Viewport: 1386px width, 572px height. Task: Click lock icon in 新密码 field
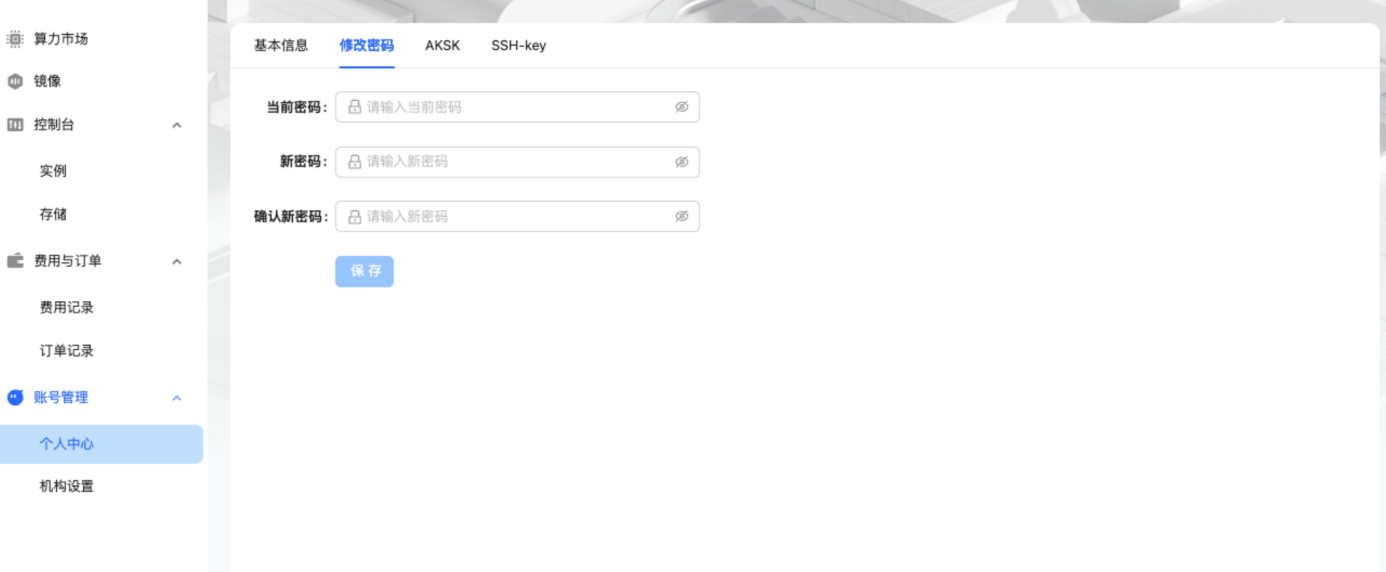point(354,162)
